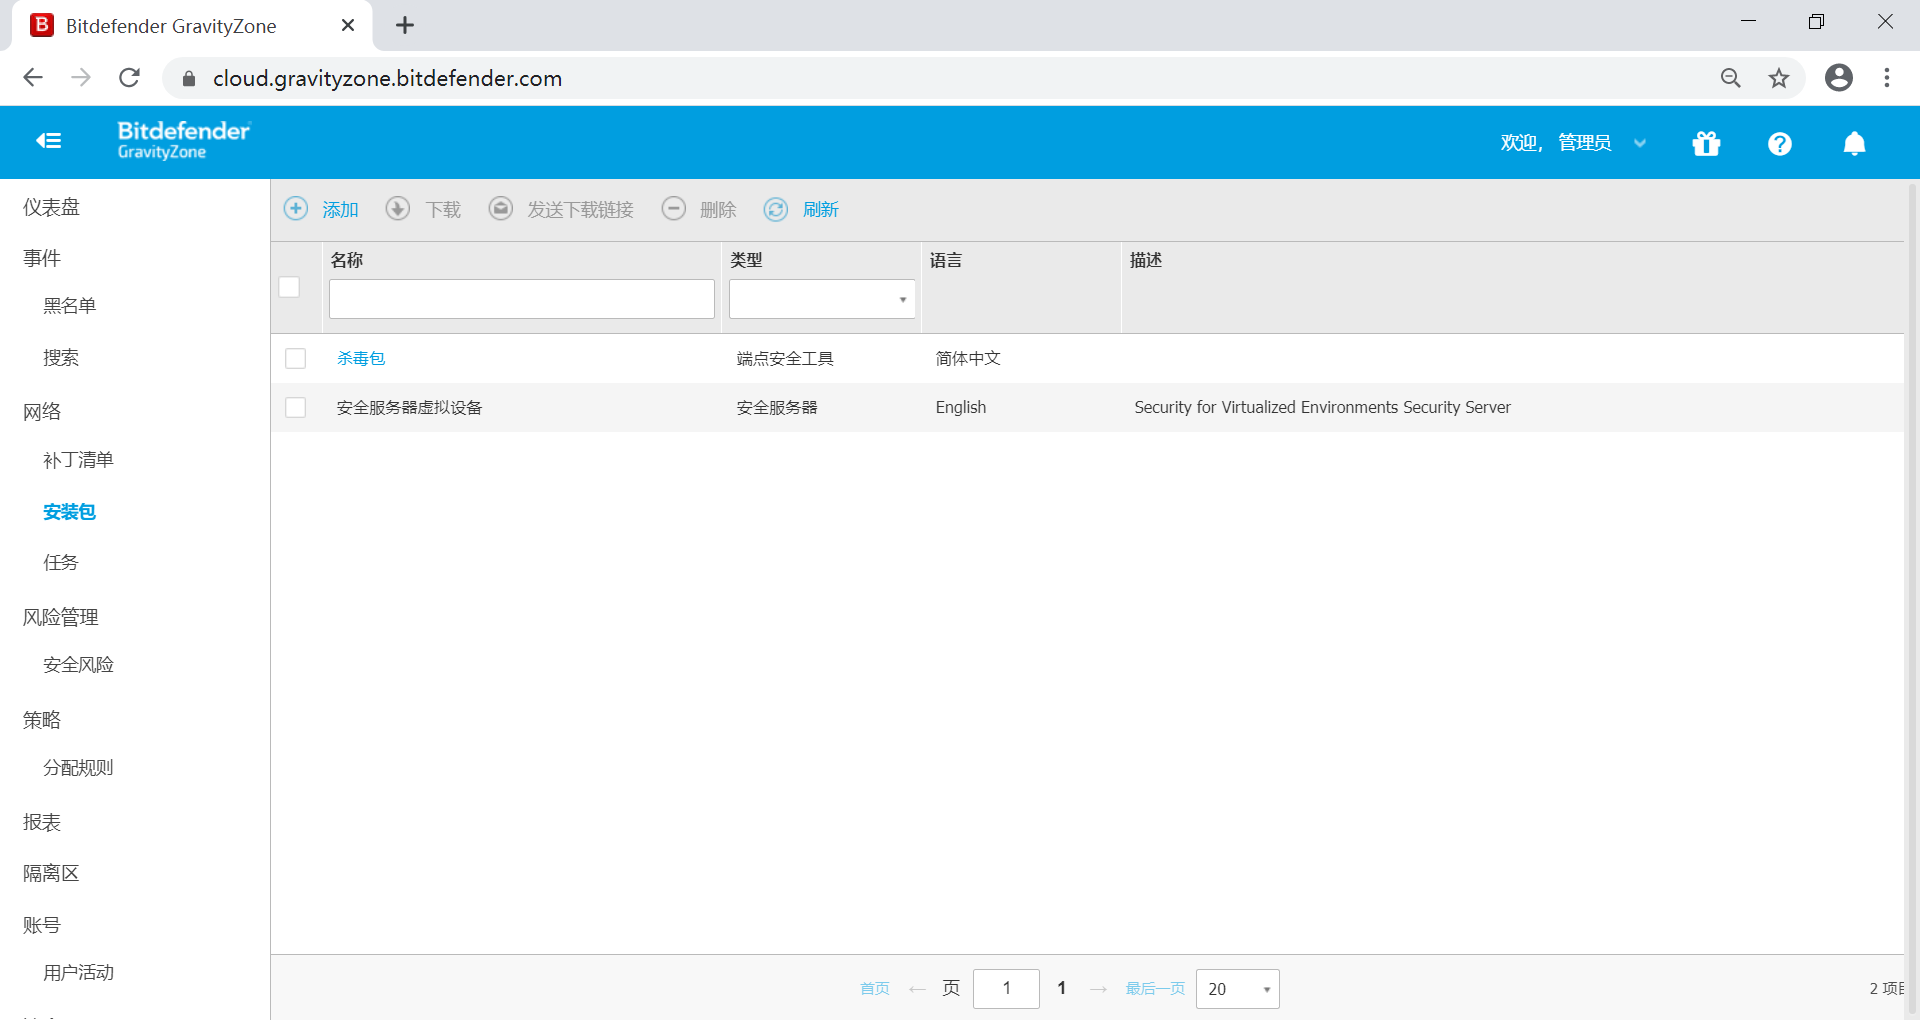Click the English language cell
Image resolution: width=1920 pixels, height=1020 pixels.
pos(961,407)
